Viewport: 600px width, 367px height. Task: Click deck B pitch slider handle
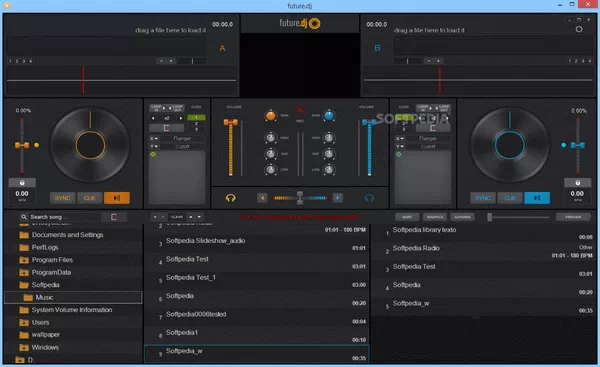click(578, 145)
